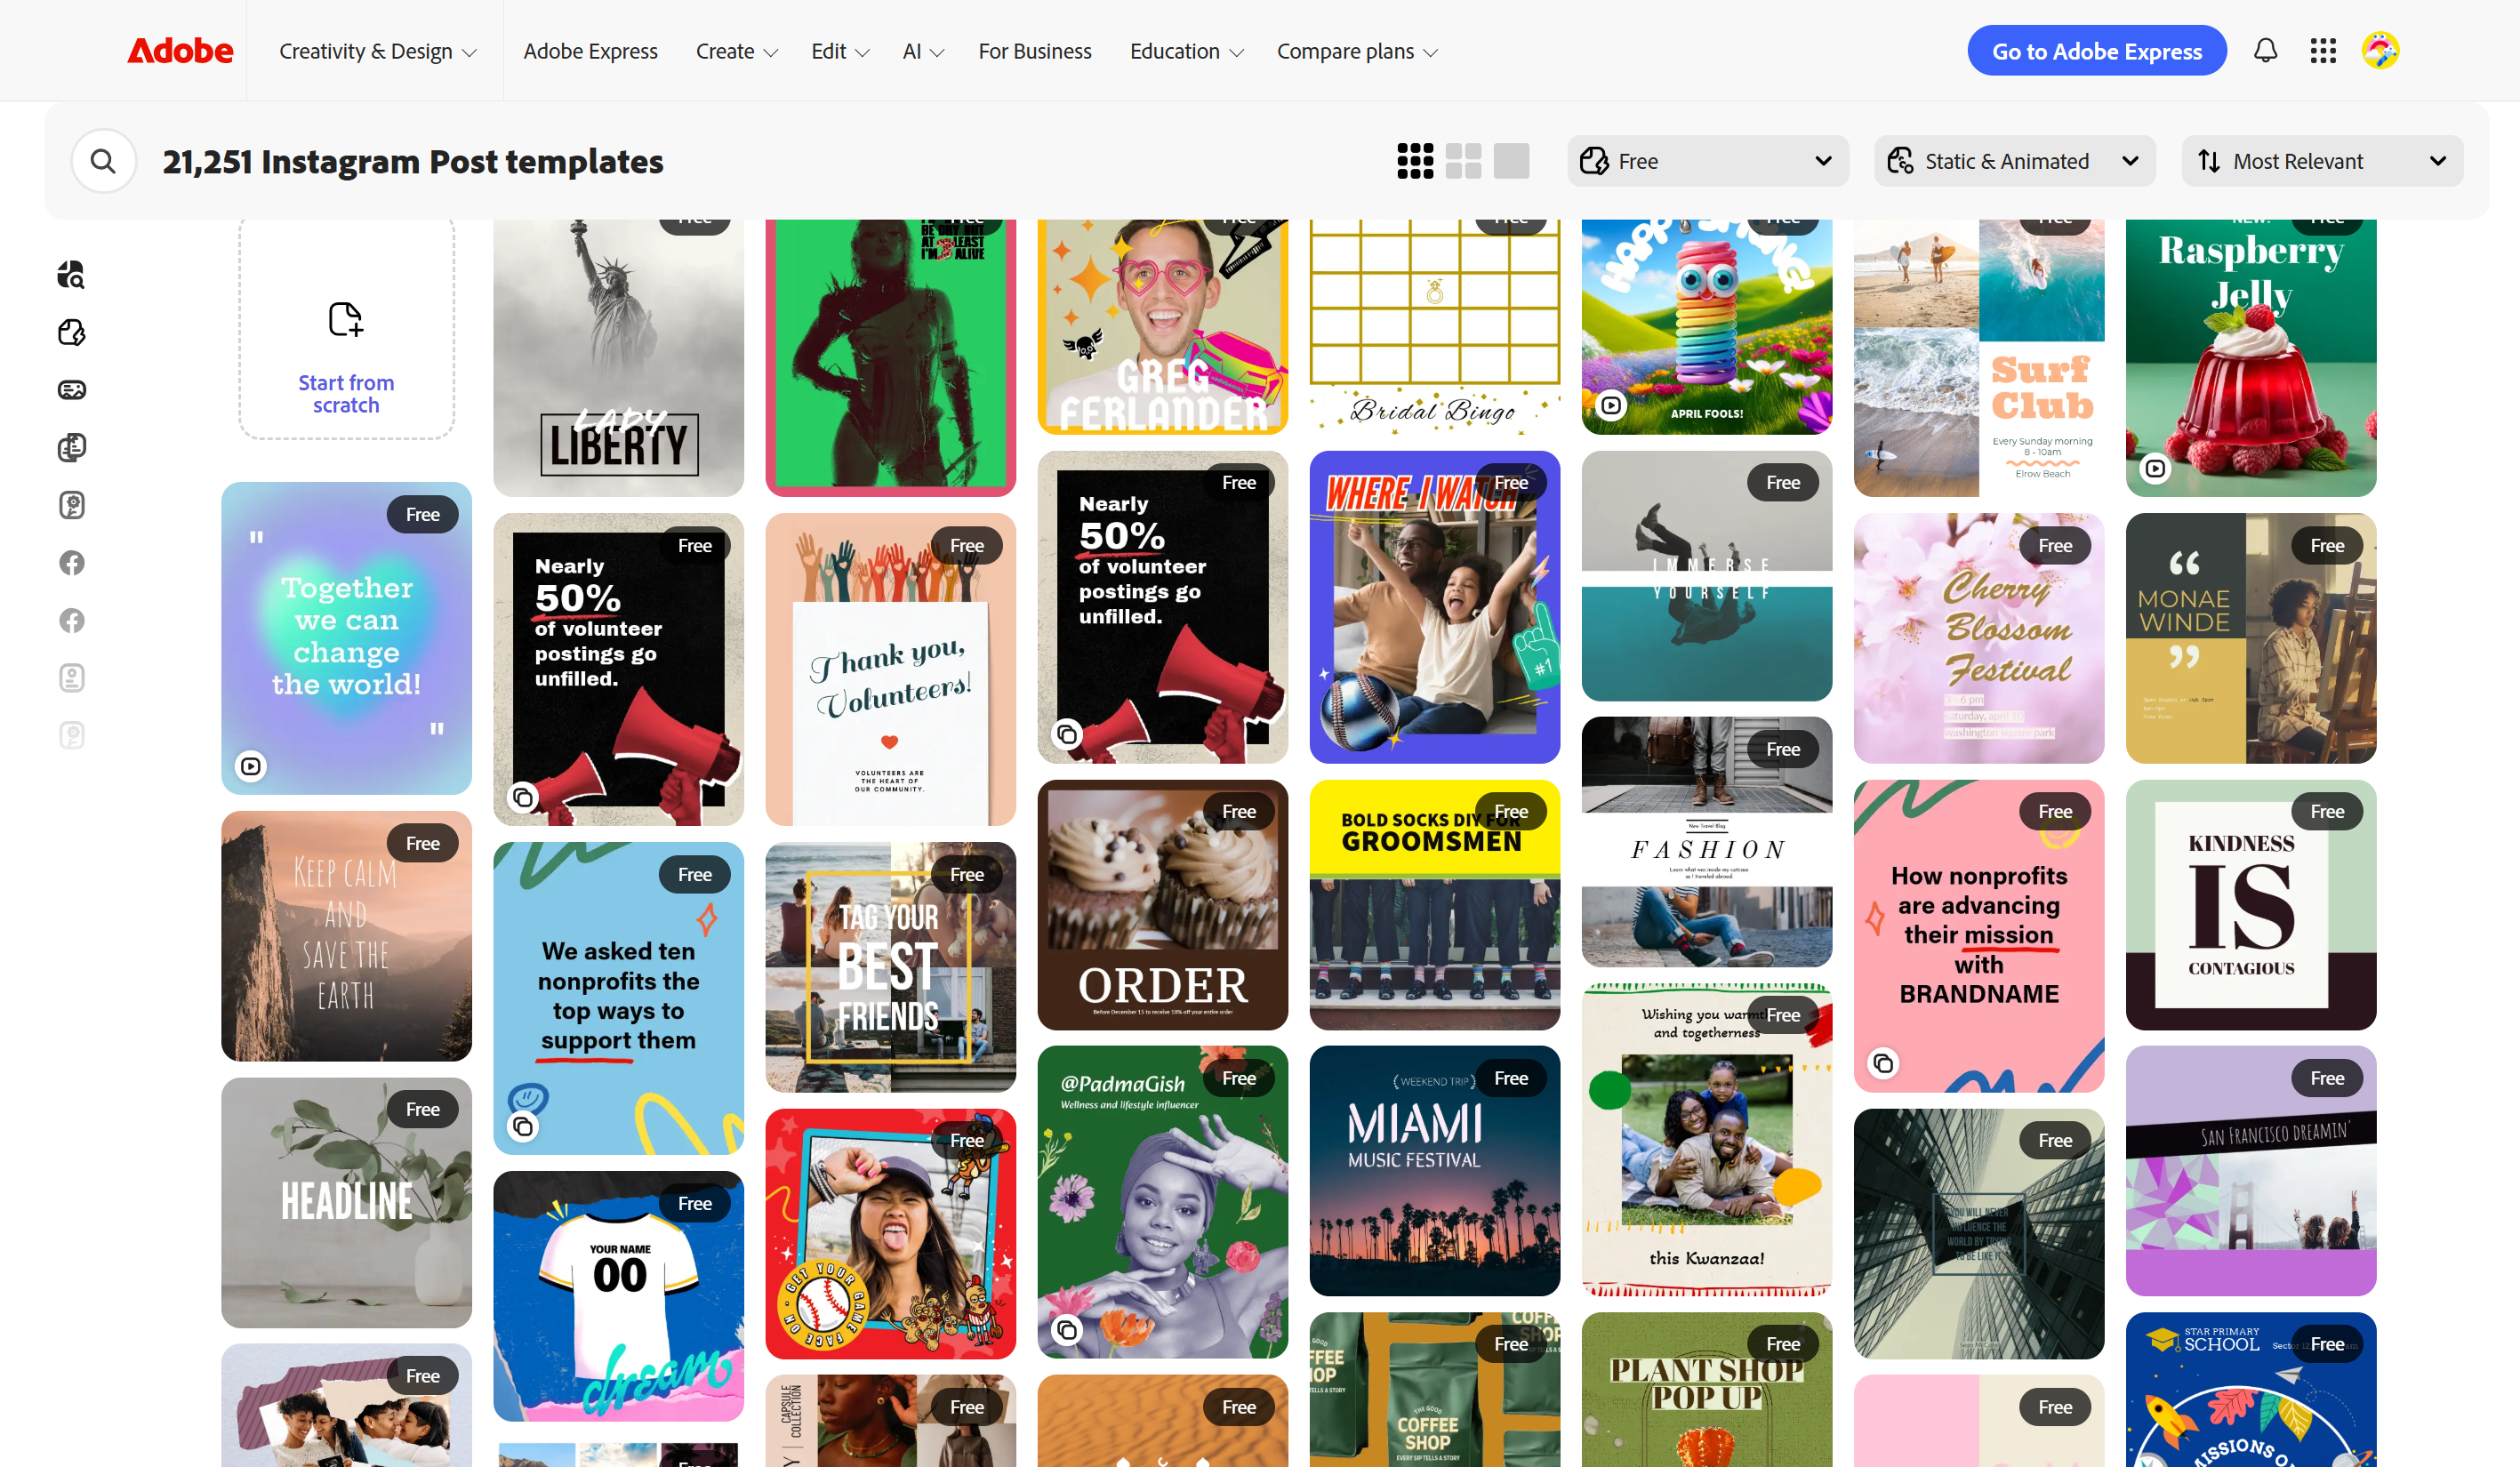This screenshot has width=2520, height=1467.
Task: Open the Raspberry Jelly video template thumbnail
Action: pos(2250,355)
